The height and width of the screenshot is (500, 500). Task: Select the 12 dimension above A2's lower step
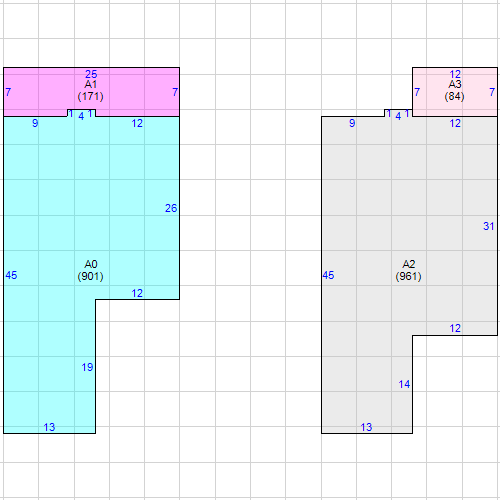pos(455,328)
